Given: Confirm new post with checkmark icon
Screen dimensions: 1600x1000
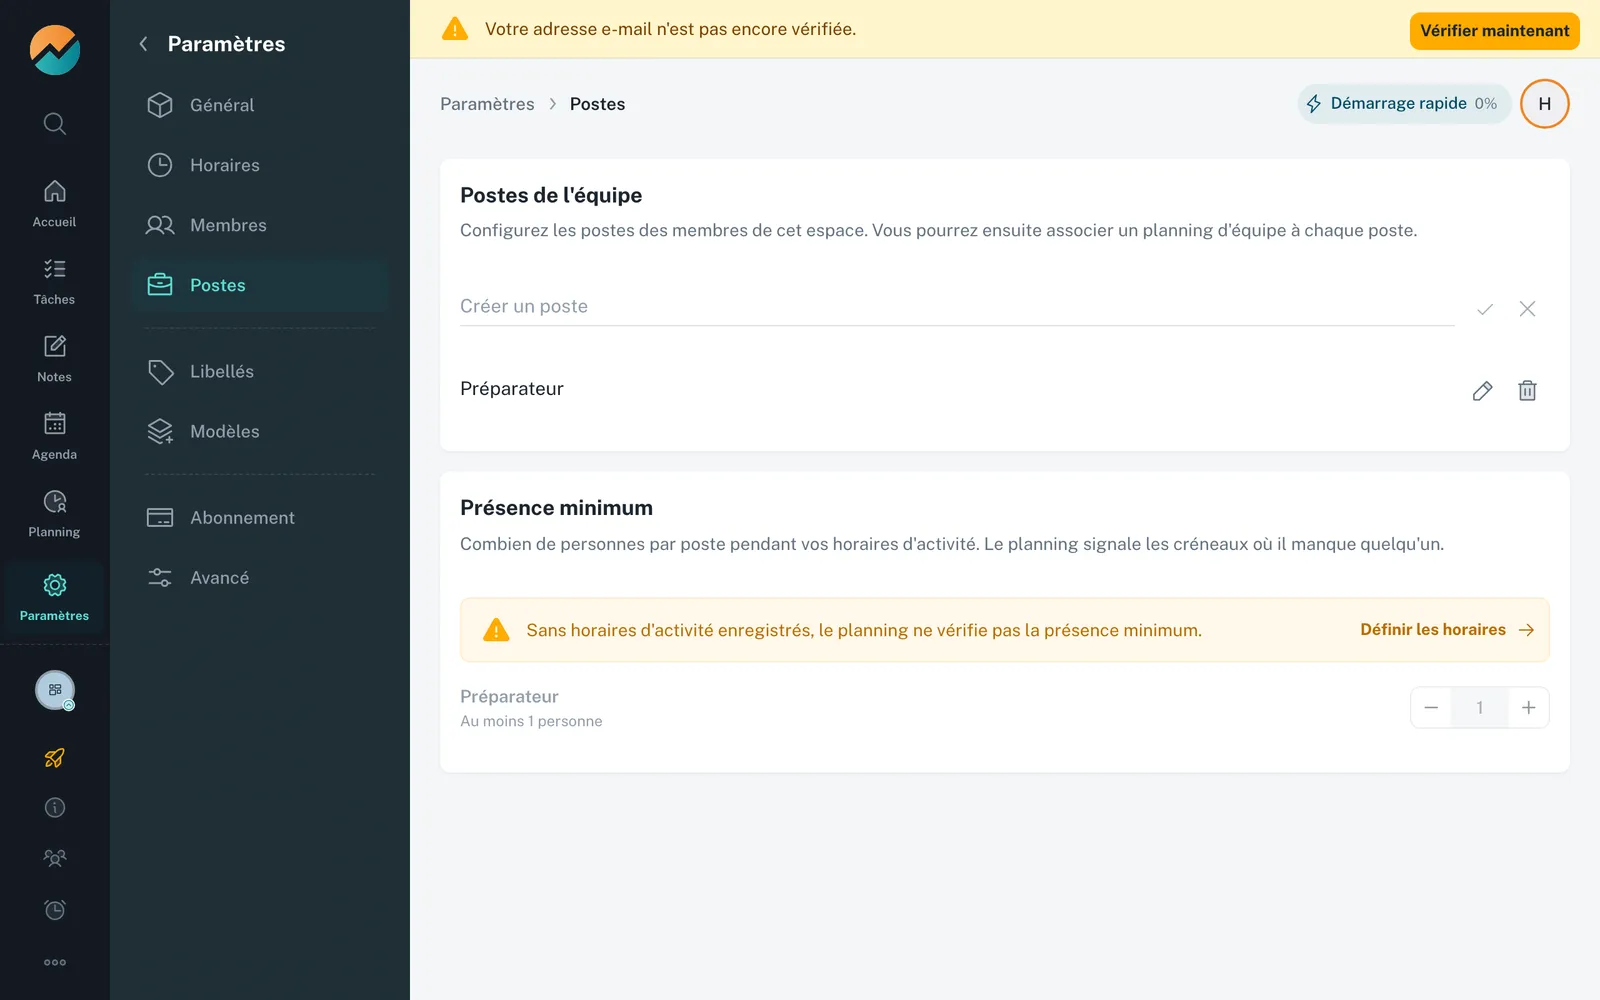Looking at the screenshot, I should (1485, 309).
